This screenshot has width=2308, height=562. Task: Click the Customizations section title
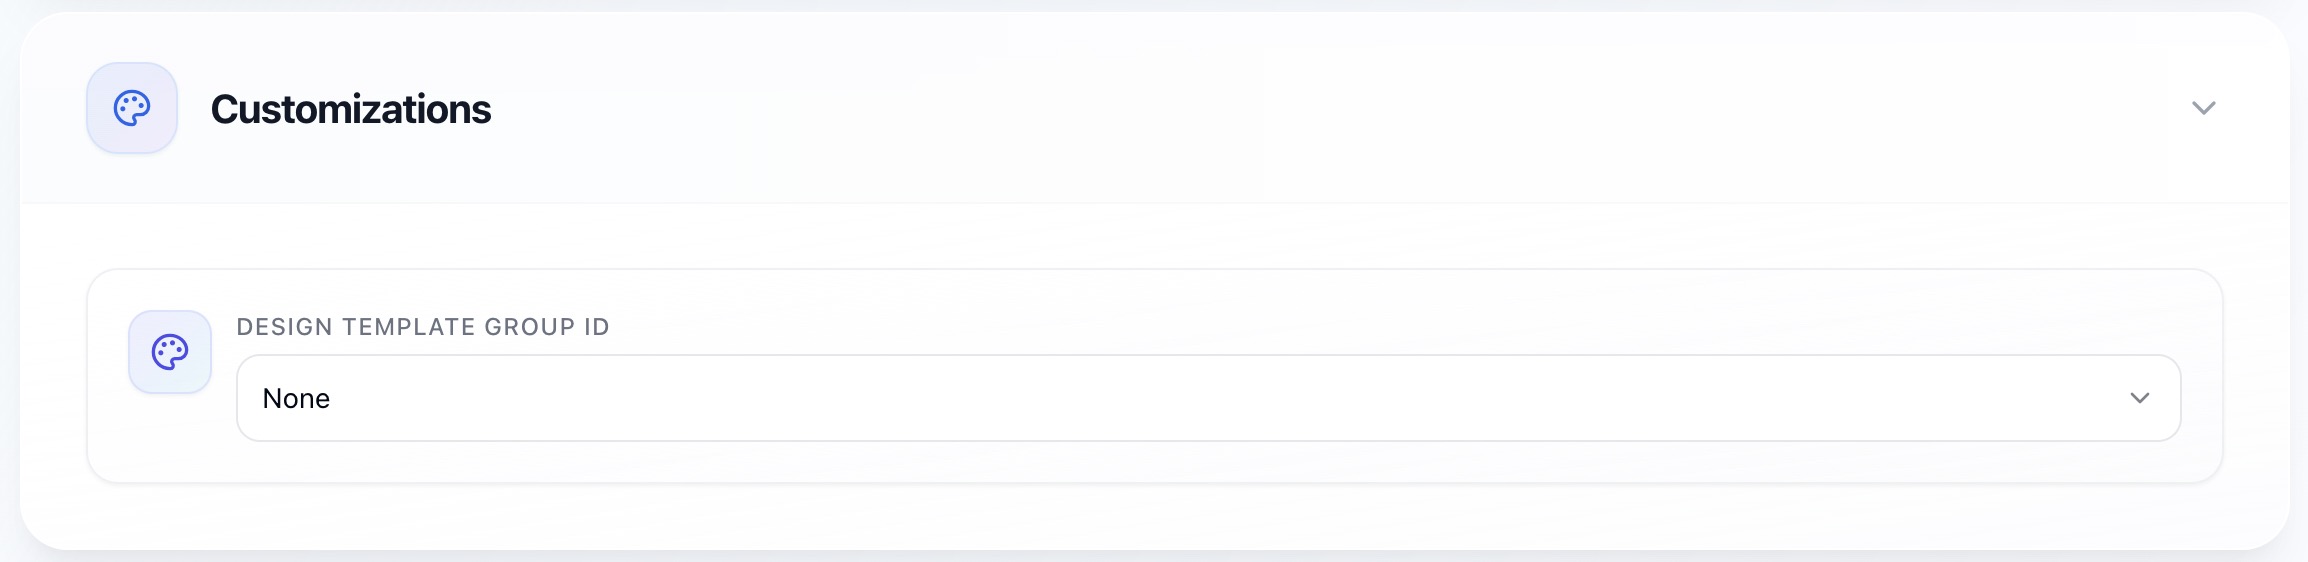coord(351,109)
